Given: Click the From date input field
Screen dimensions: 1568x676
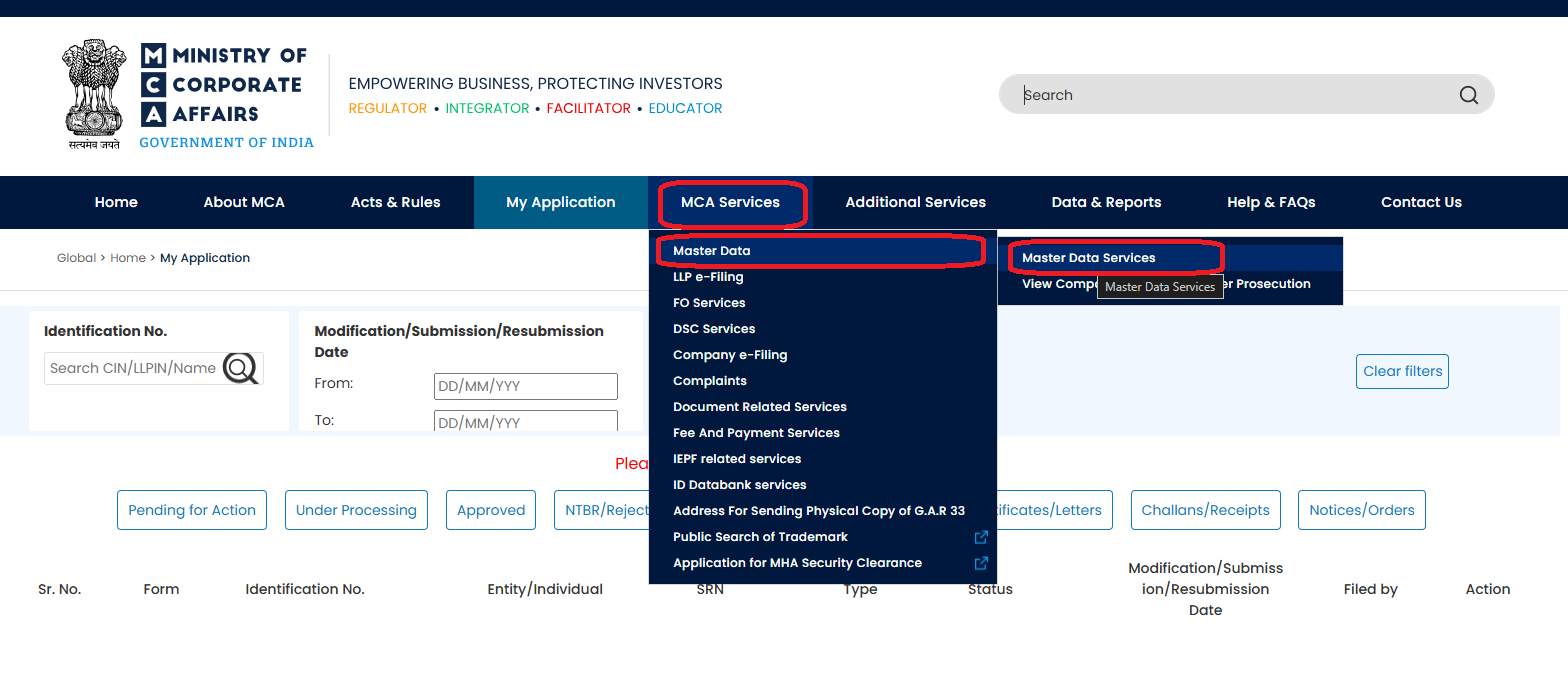Looking at the screenshot, I should [x=525, y=386].
